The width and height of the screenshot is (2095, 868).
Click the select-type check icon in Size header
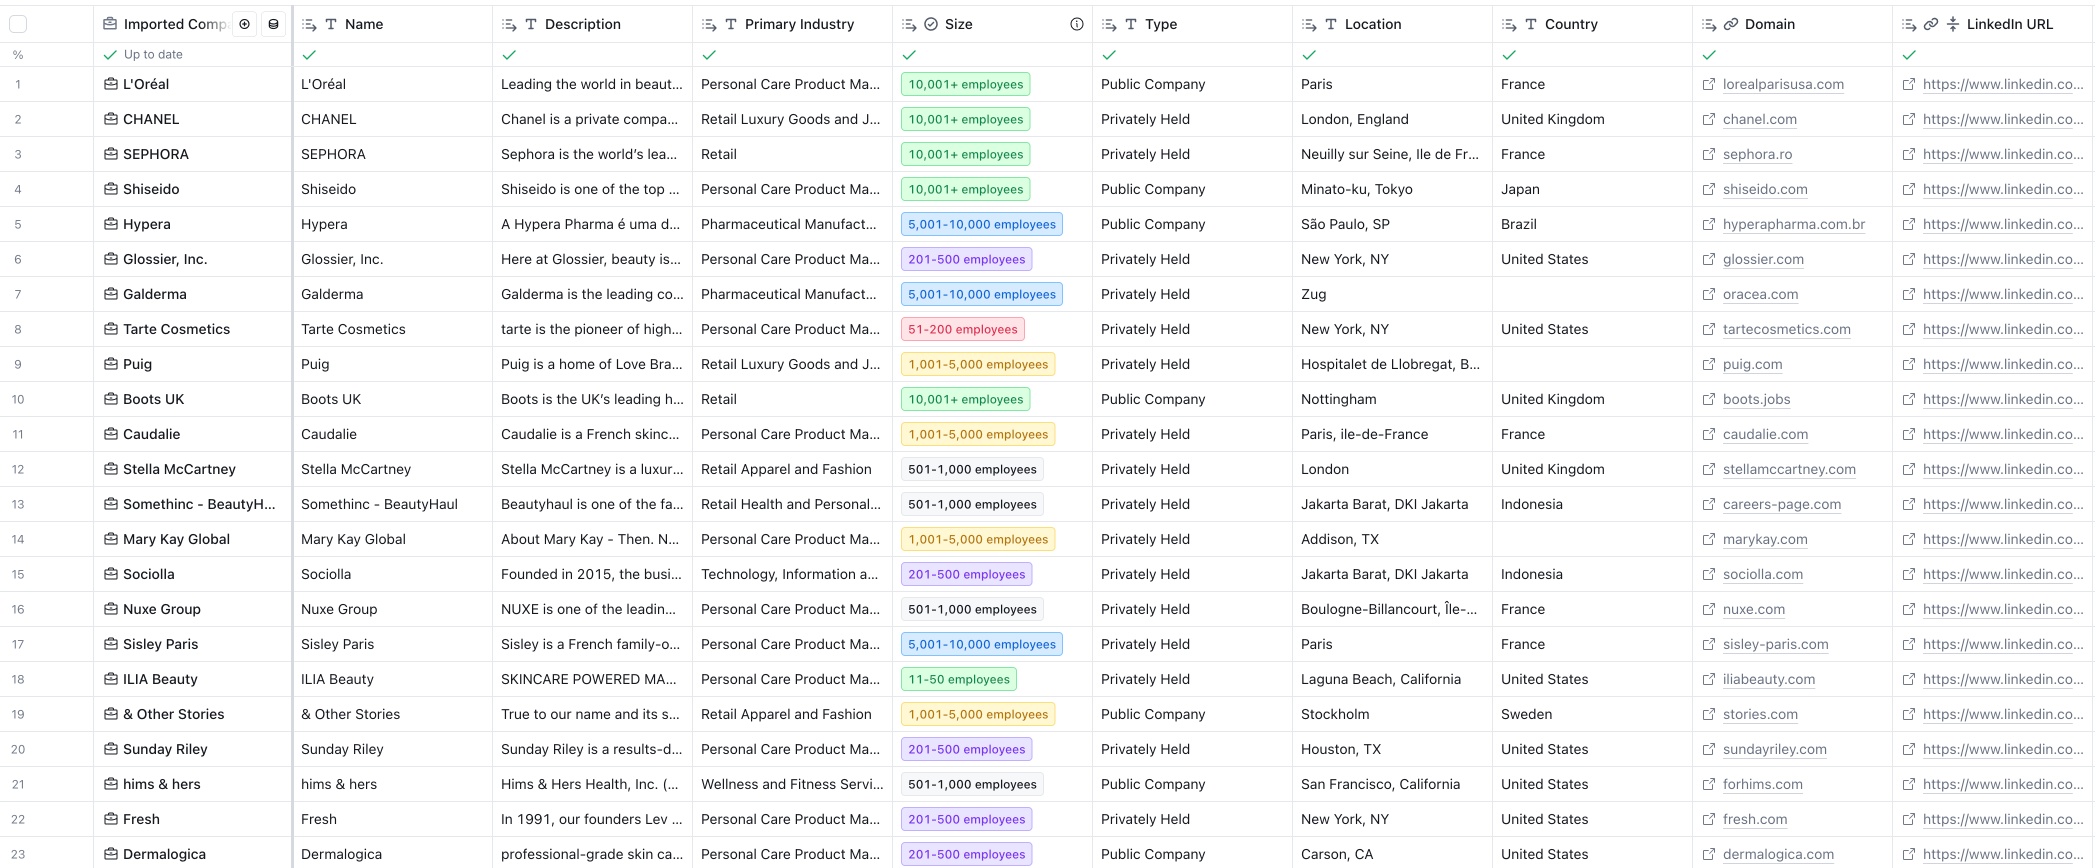click(931, 24)
